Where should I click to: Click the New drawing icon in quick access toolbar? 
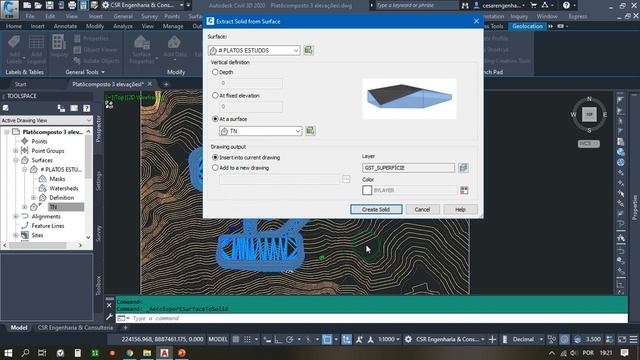[x=27, y=5]
